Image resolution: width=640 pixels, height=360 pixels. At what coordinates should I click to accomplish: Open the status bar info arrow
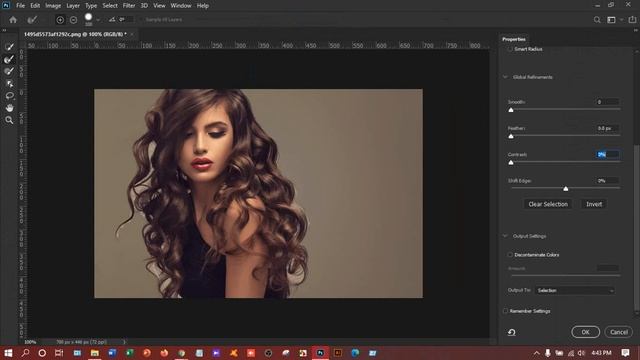tap(124, 342)
